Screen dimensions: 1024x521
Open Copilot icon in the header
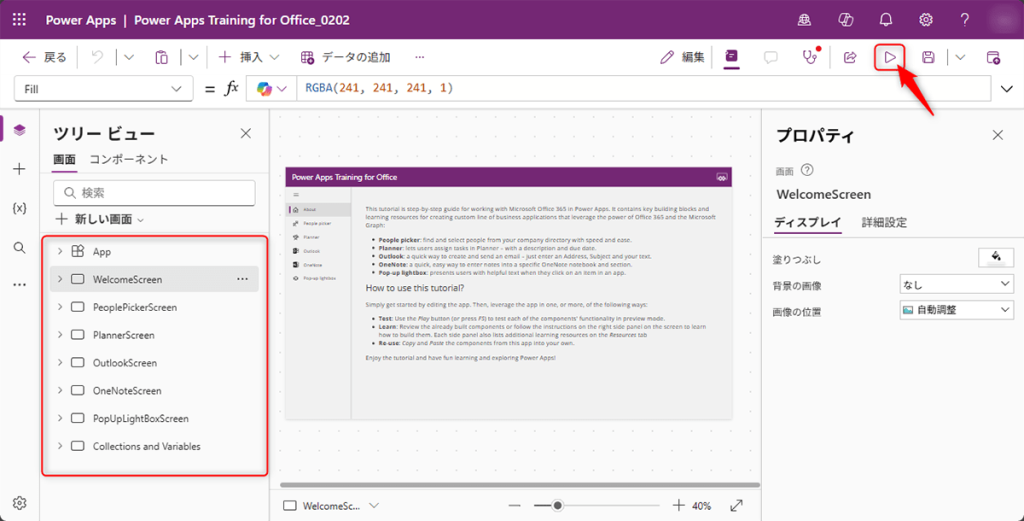(846, 20)
